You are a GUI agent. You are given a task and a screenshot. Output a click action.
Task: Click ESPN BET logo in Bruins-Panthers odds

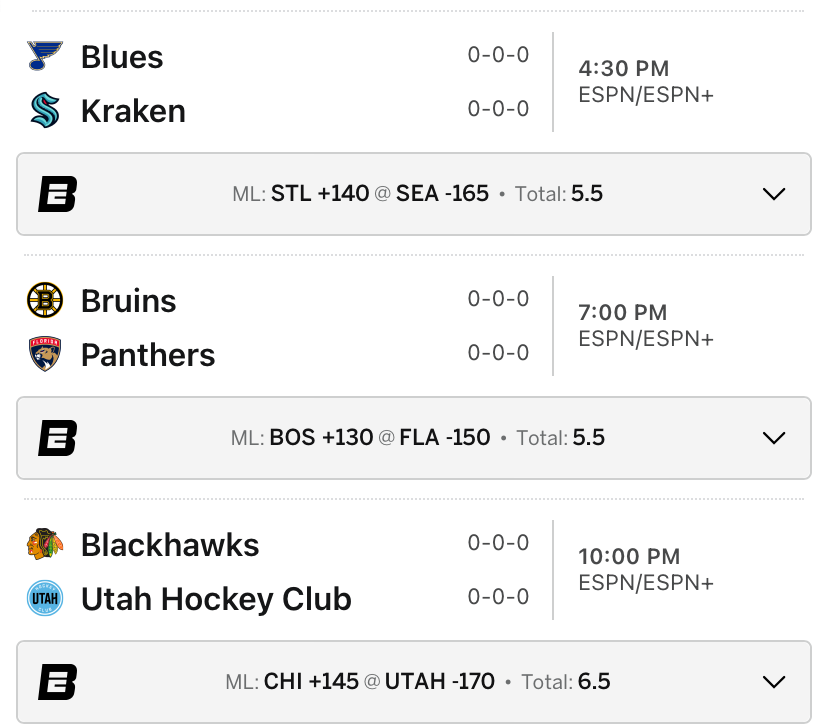click(58, 438)
